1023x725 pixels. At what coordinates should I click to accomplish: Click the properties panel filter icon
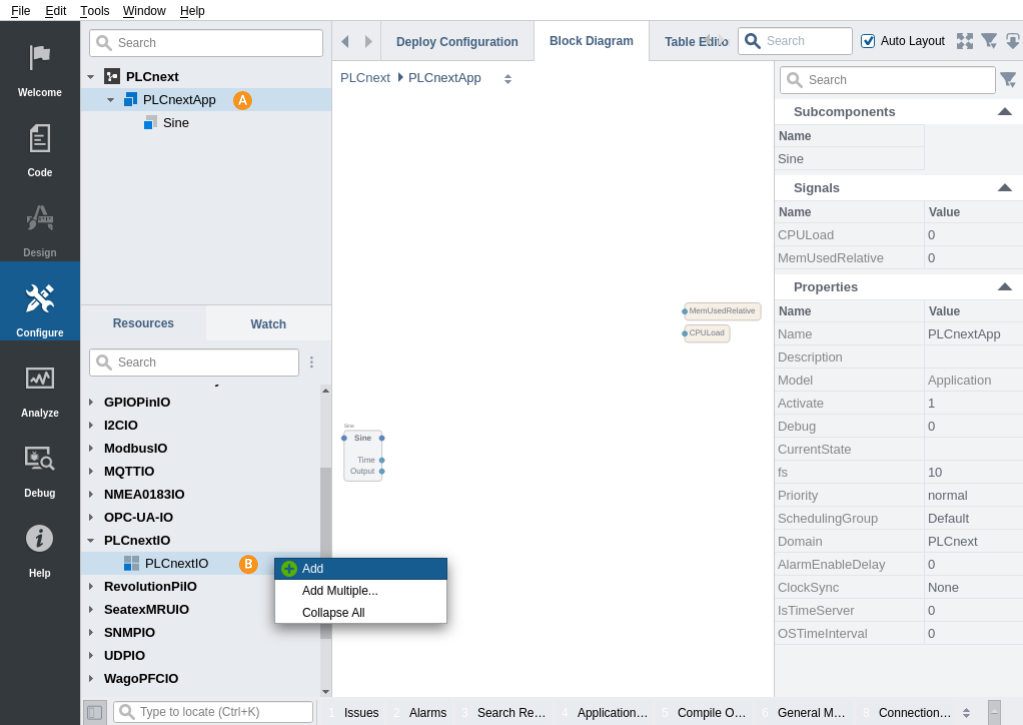tap(1008, 80)
